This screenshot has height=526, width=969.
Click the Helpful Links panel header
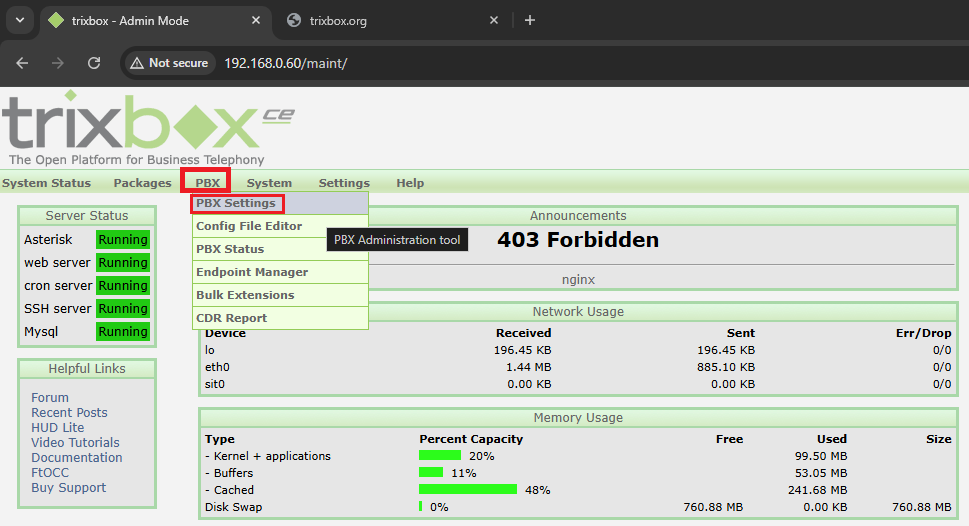(x=87, y=368)
